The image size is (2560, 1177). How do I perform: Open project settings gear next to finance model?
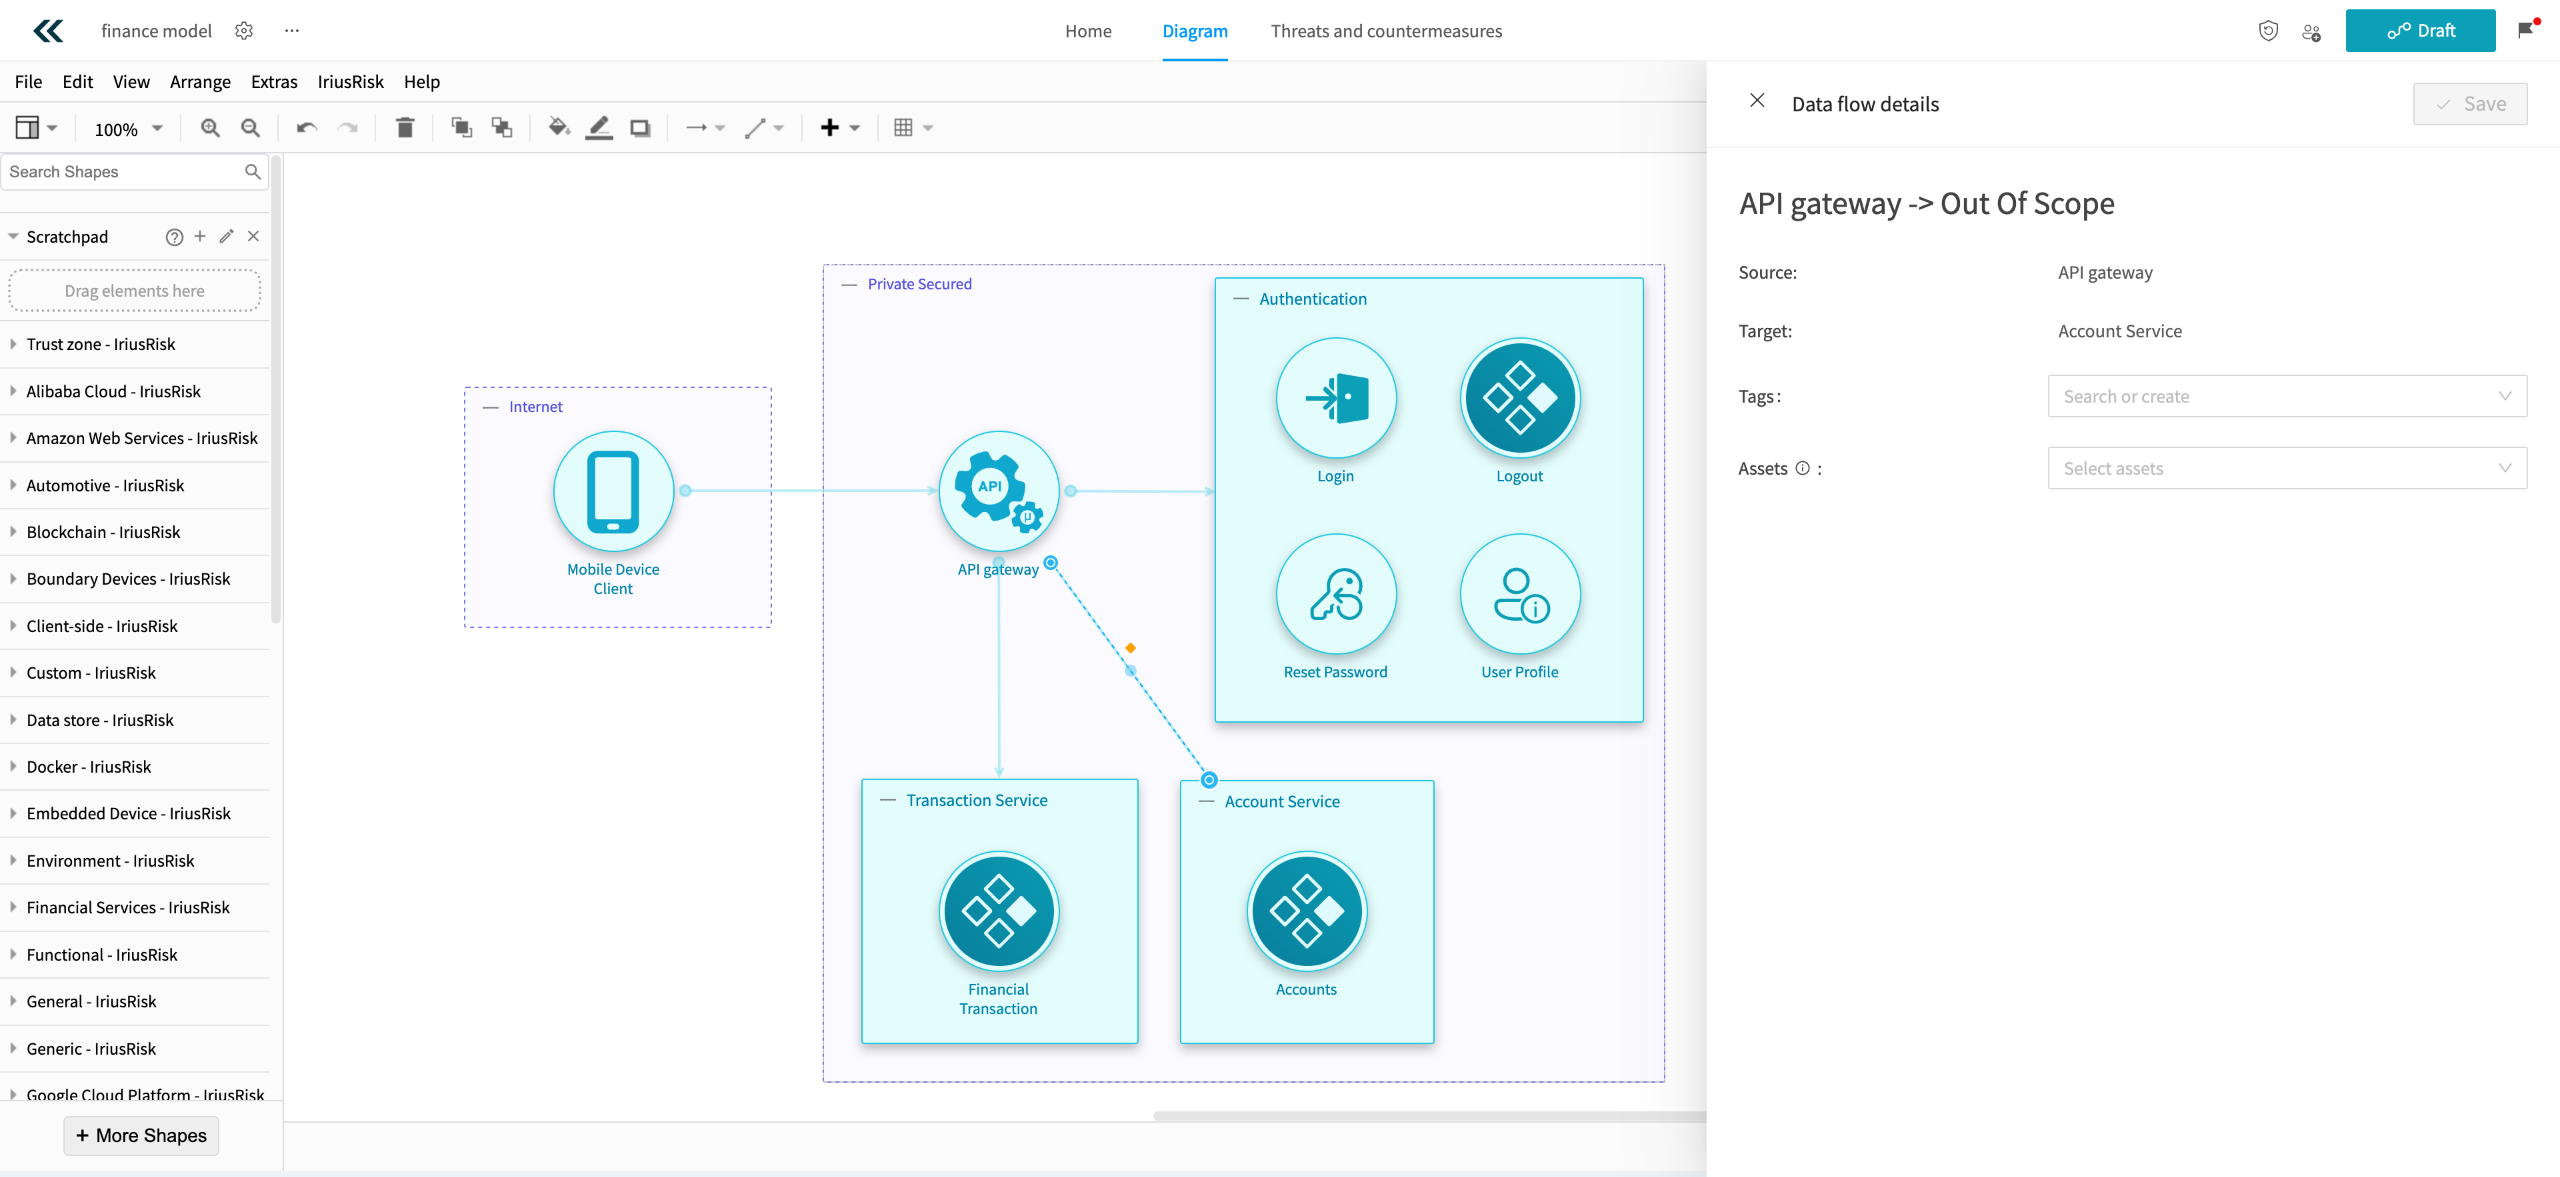click(x=244, y=31)
